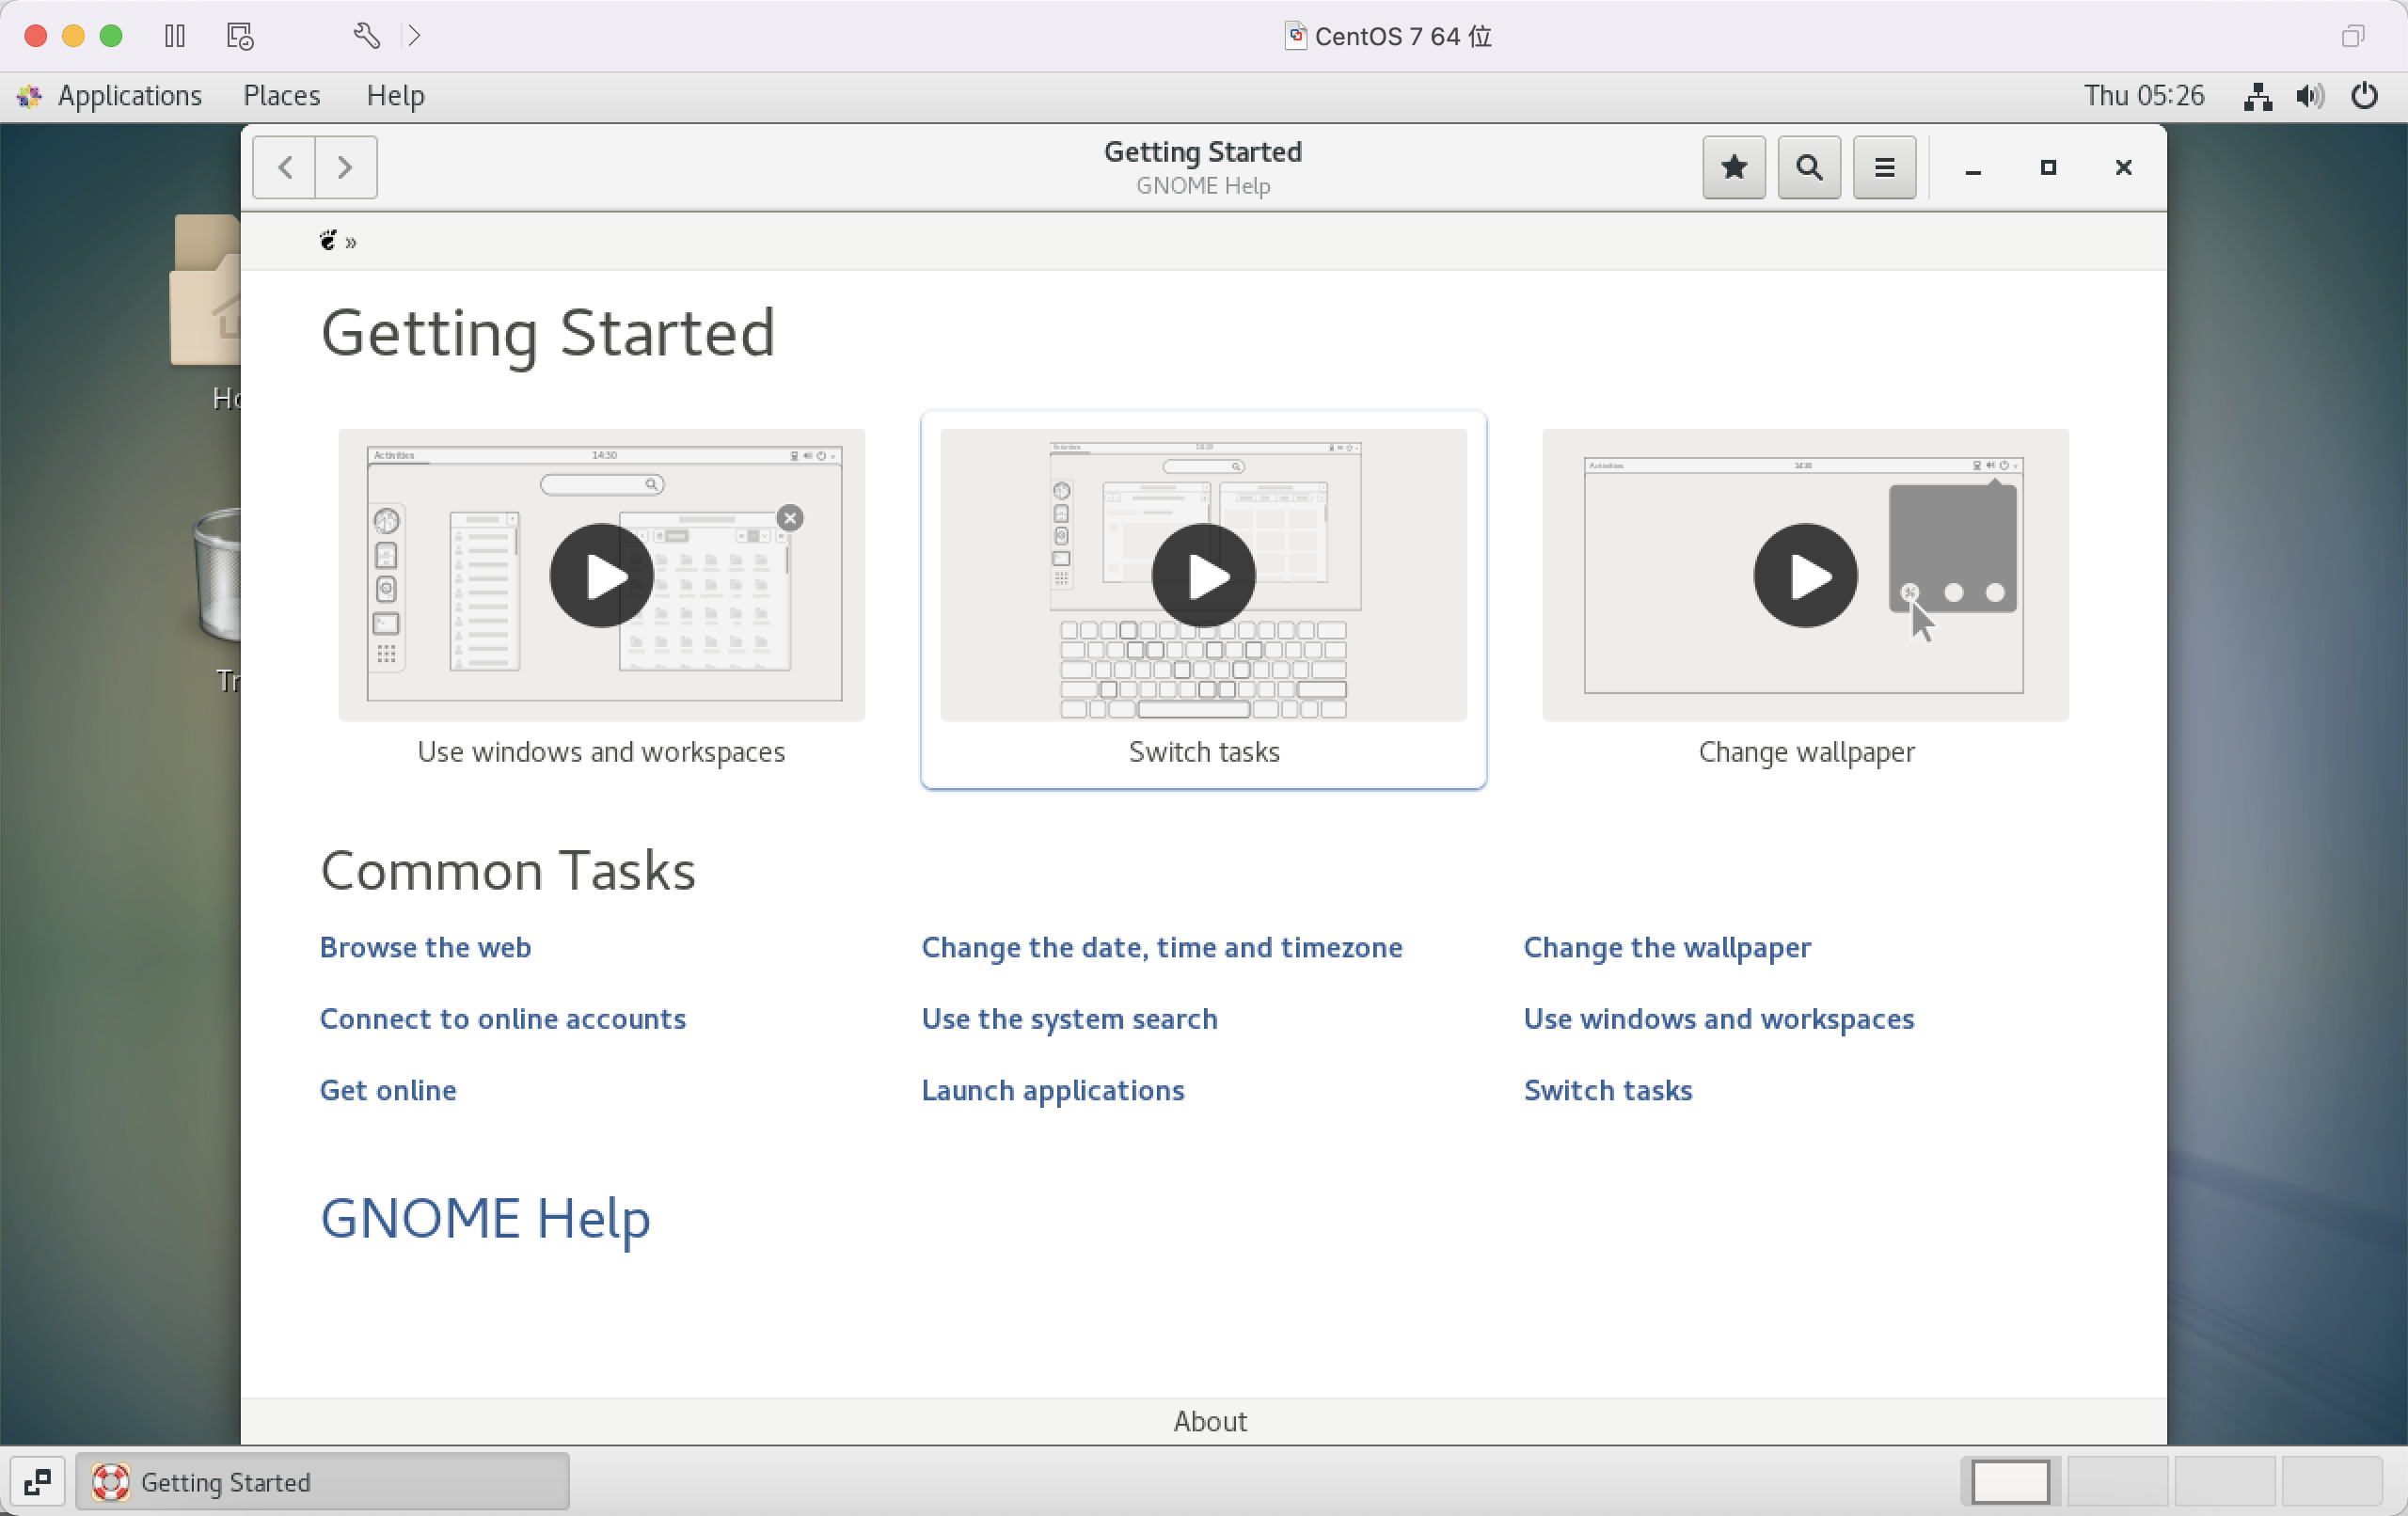
Task: Click the network status icon
Action: tap(2257, 96)
